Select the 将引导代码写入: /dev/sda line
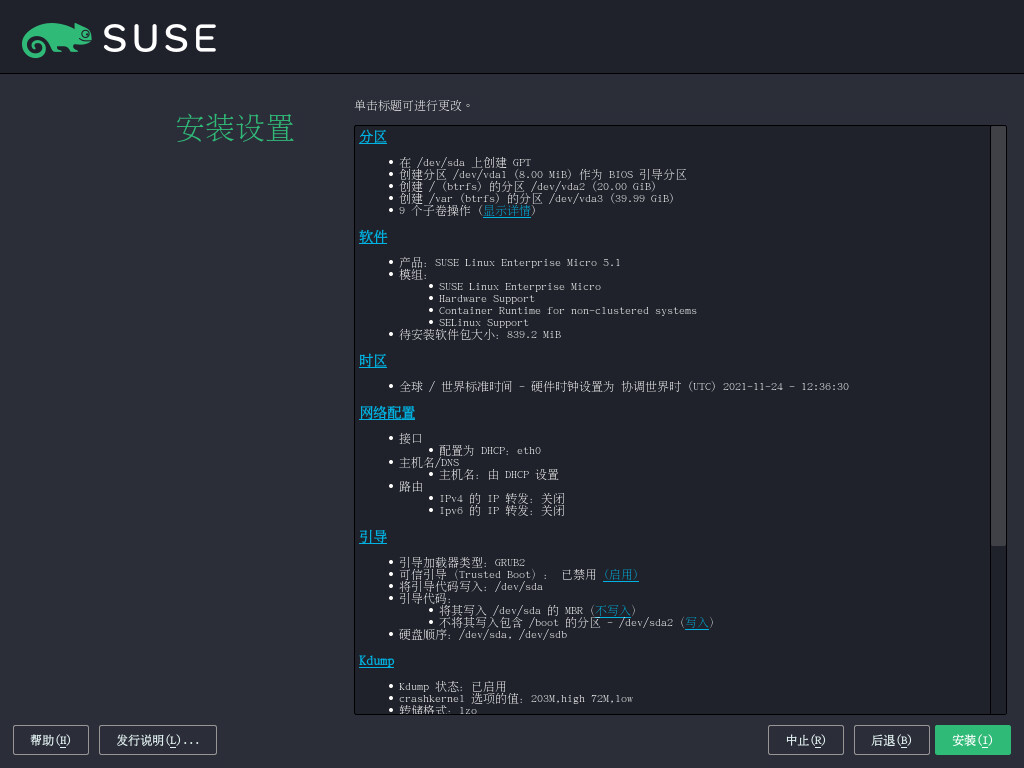The width and height of the screenshot is (1024, 768). point(471,586)
